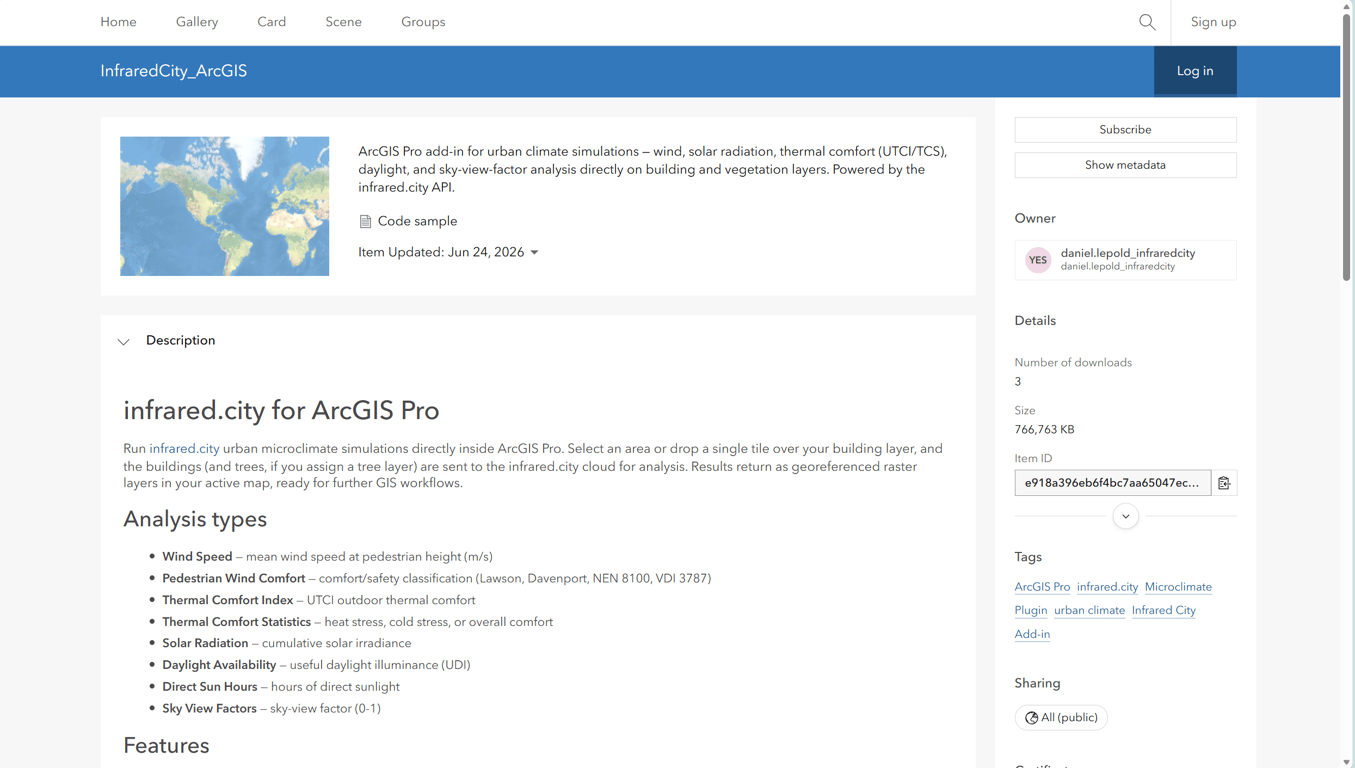
Task: Click the Solar Radiation list item
Action: coord(286,644)
